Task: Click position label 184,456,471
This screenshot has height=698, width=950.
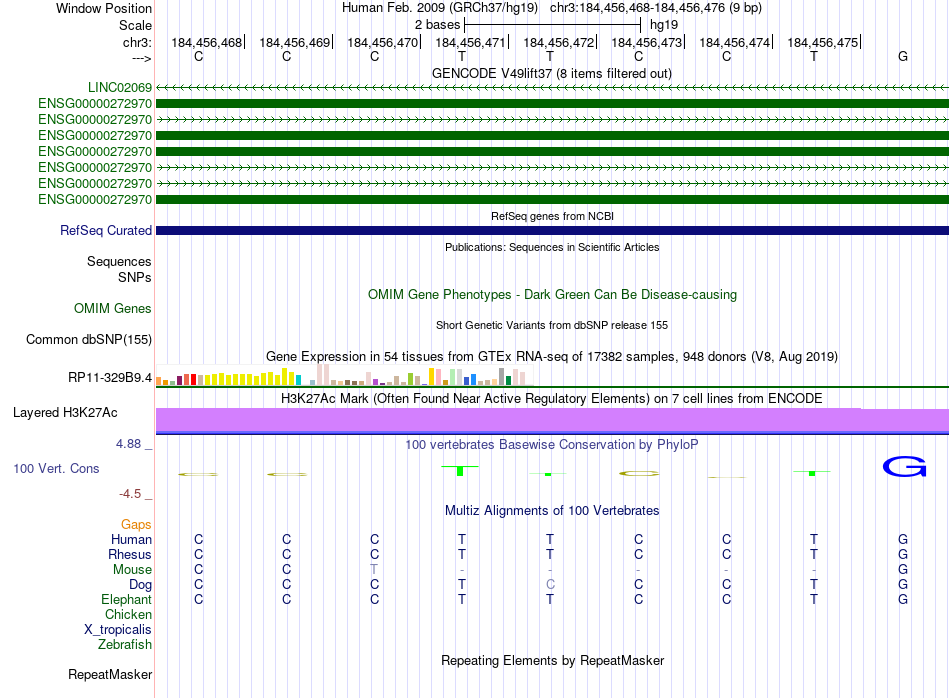Action: pyautogui.click(x=470, y=42)
